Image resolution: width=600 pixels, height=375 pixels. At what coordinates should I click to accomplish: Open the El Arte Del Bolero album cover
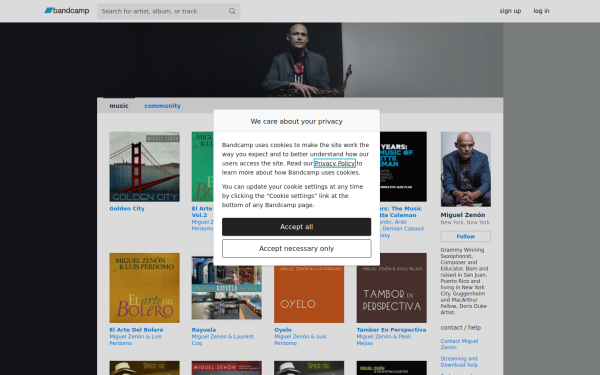click(x=144, y=288)
